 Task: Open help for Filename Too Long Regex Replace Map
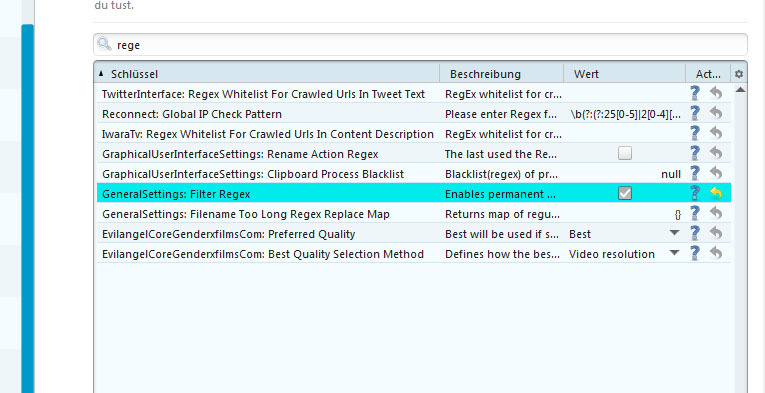pos(695,214)
